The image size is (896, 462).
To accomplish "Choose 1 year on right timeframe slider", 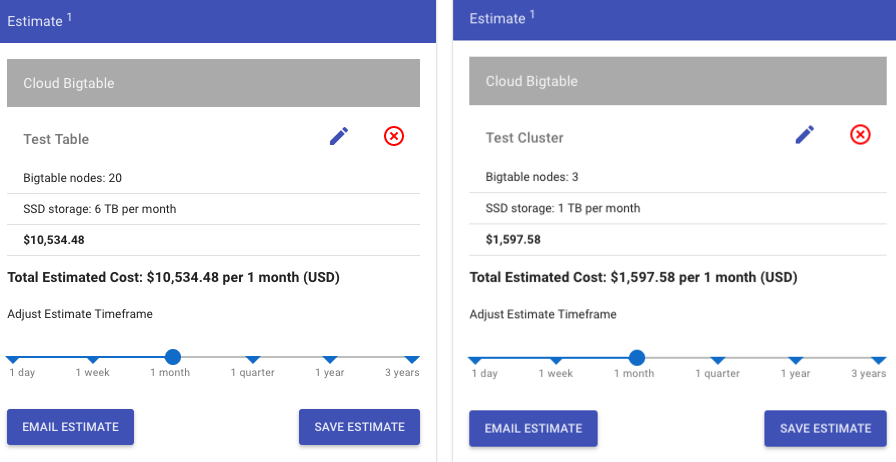I will pyautogui.click(x=795, y=360).
